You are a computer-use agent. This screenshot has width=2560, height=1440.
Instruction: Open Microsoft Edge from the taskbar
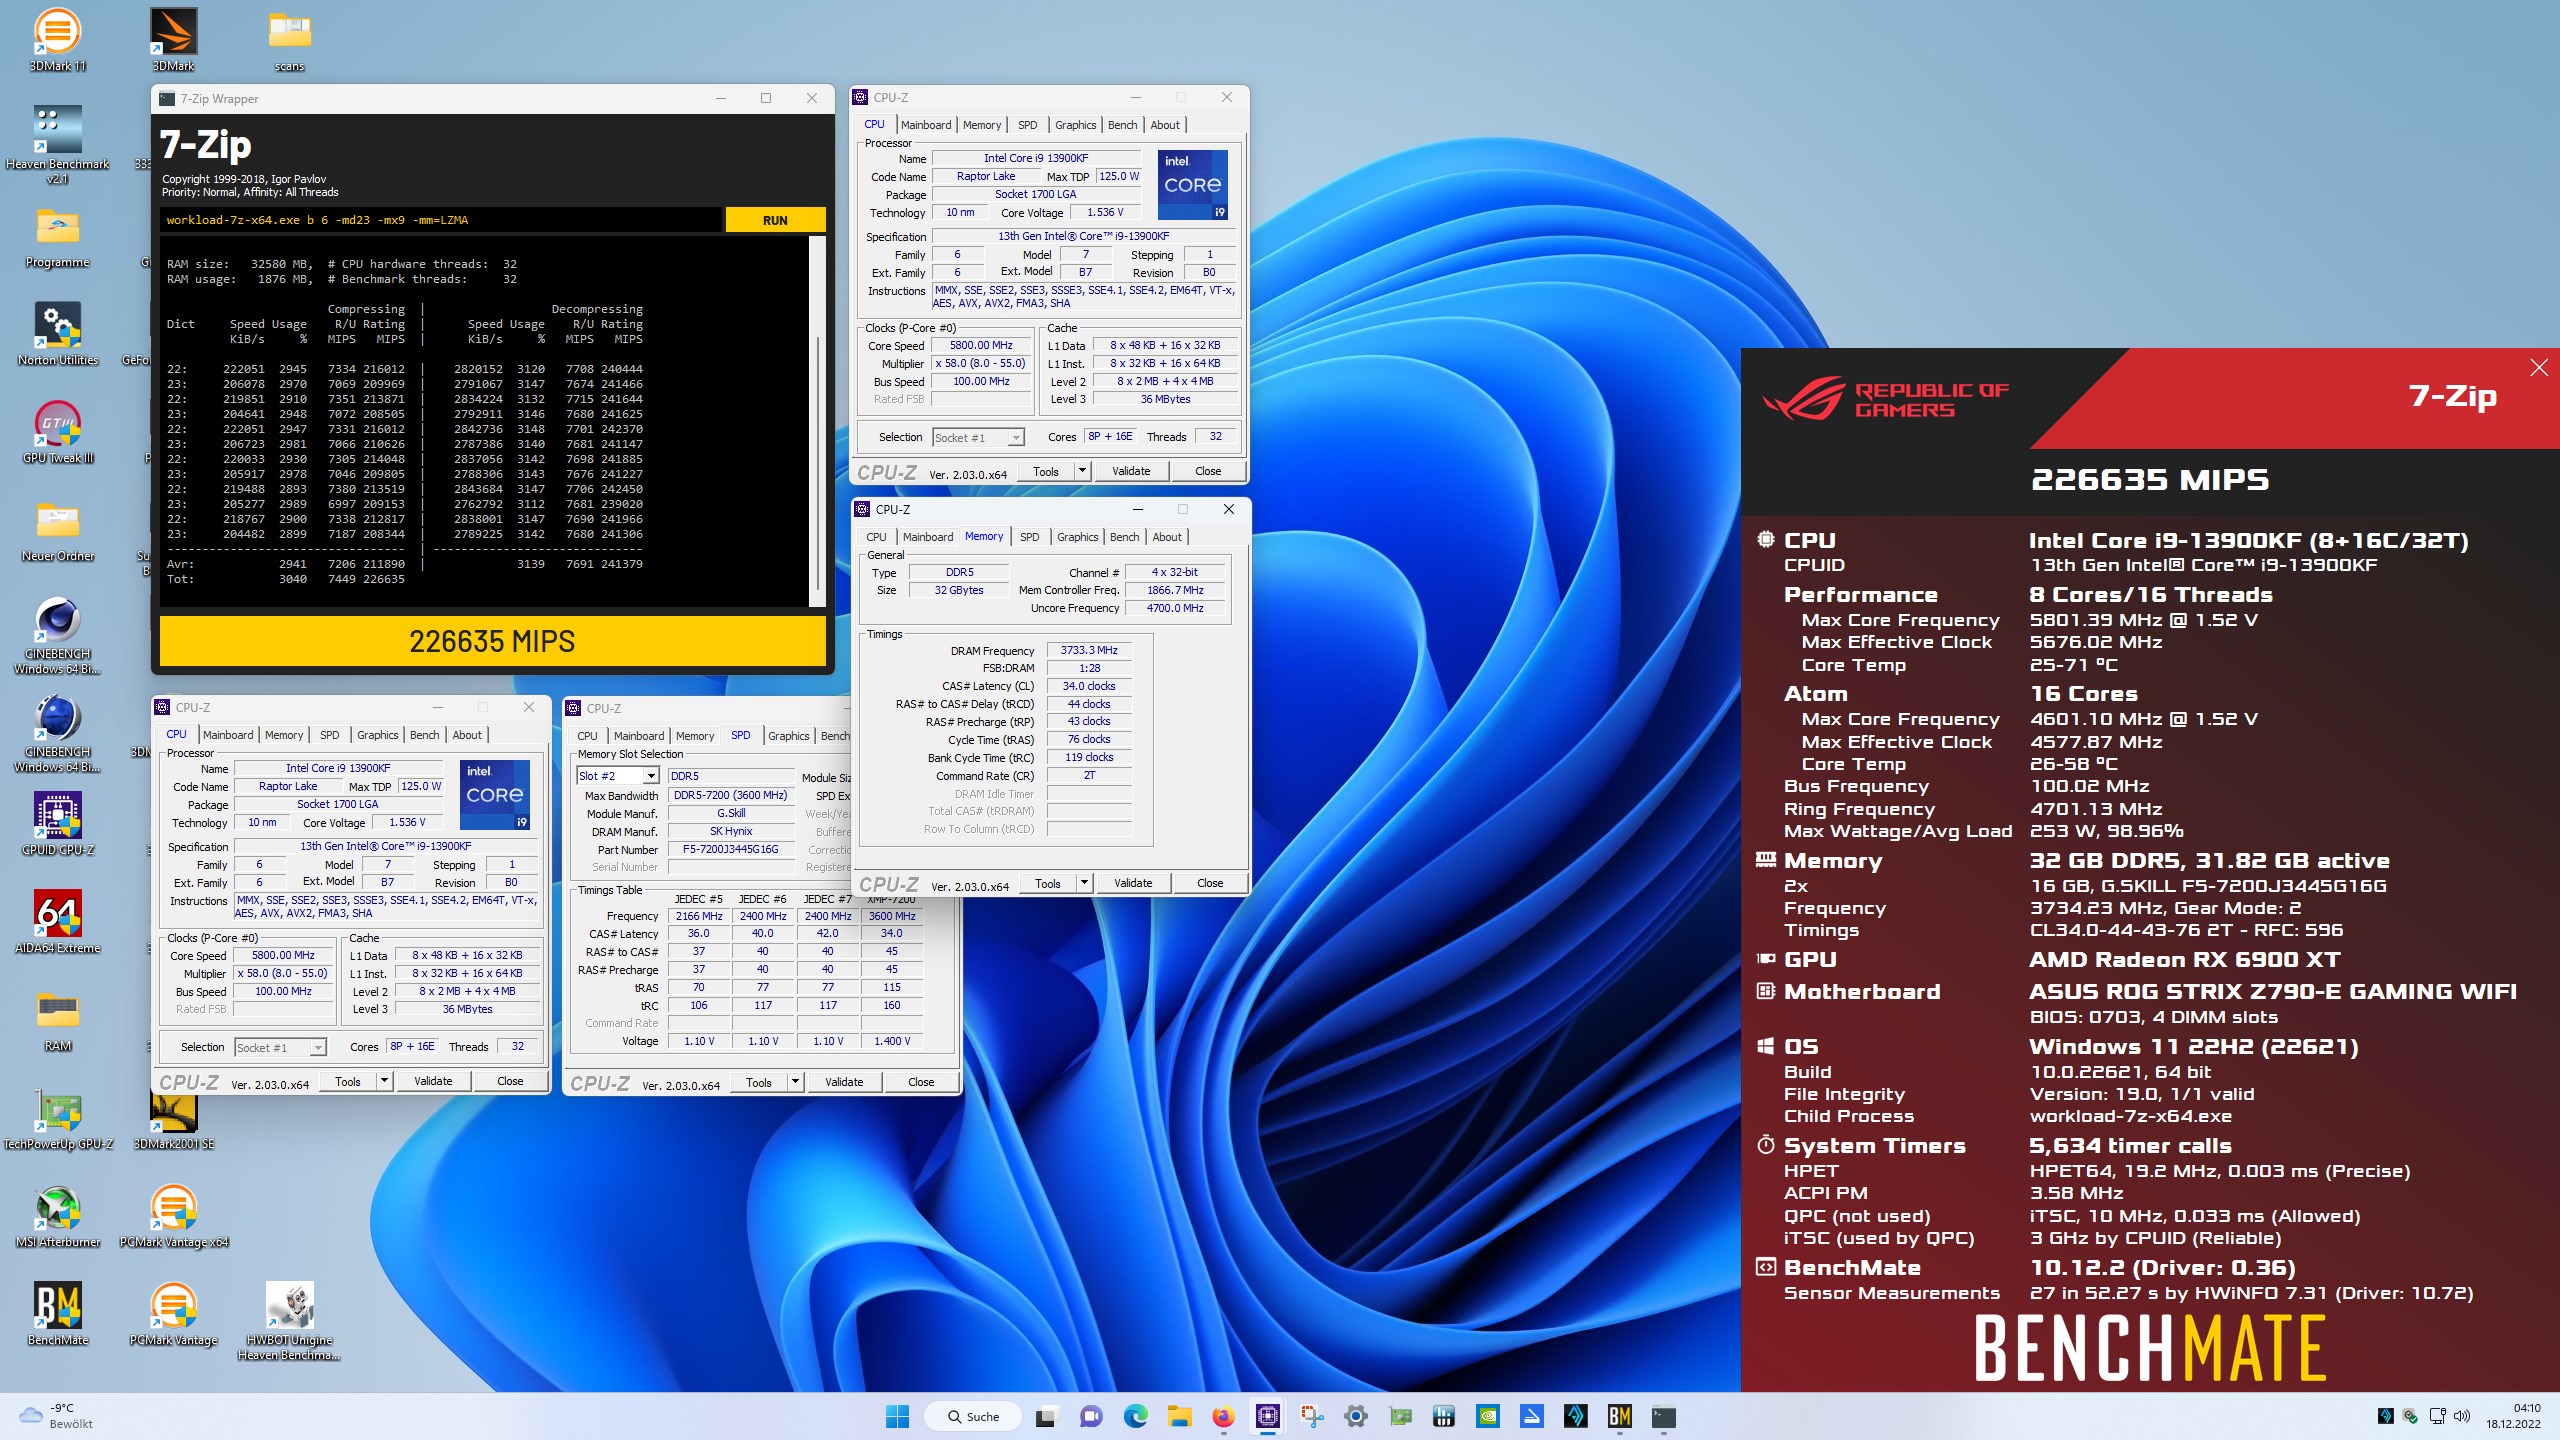coord(1135,1416)
